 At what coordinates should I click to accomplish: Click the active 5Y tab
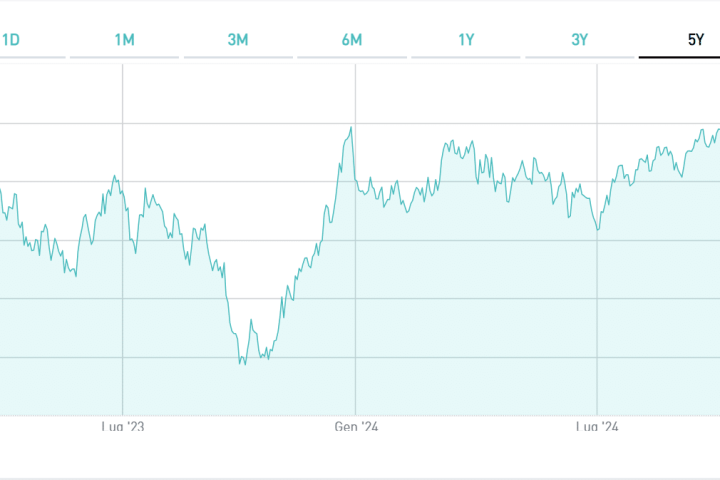tap(695, 40)
